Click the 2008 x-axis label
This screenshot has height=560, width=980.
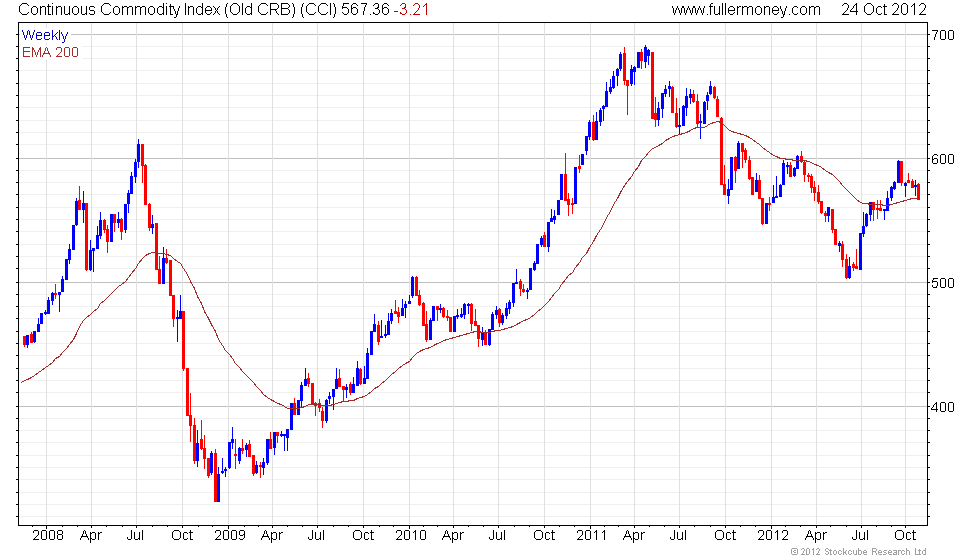pyautogui.click(x=48, y=536)
